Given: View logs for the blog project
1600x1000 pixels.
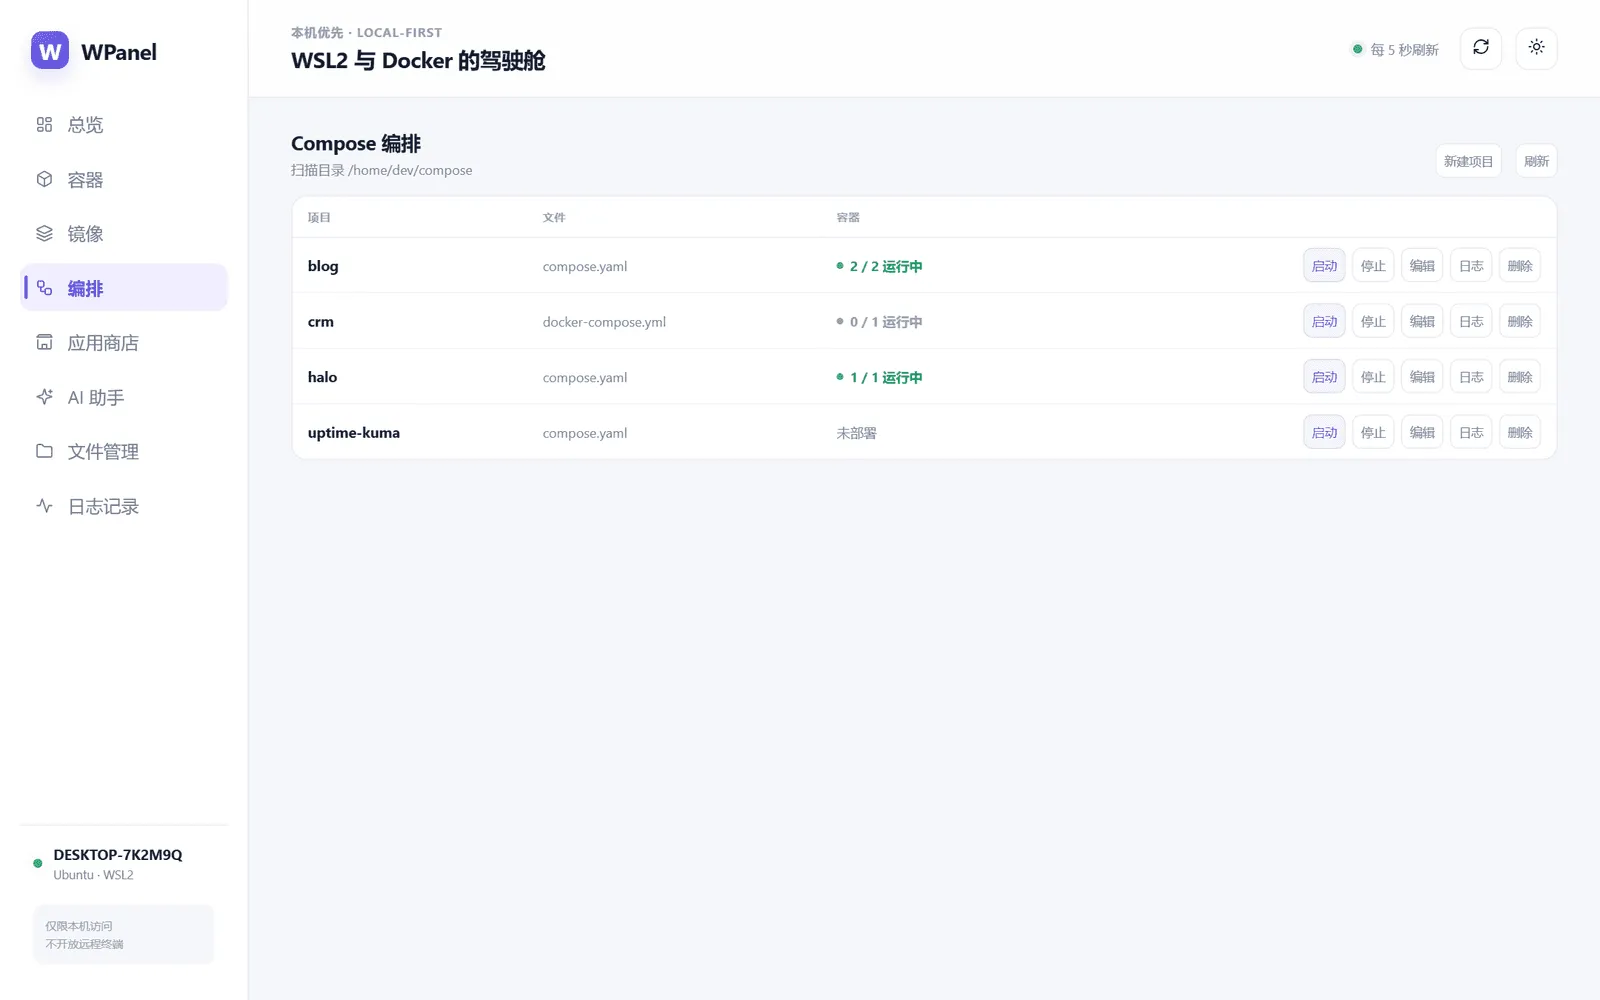Looking at the screenshot, I should coord(1471,266).
